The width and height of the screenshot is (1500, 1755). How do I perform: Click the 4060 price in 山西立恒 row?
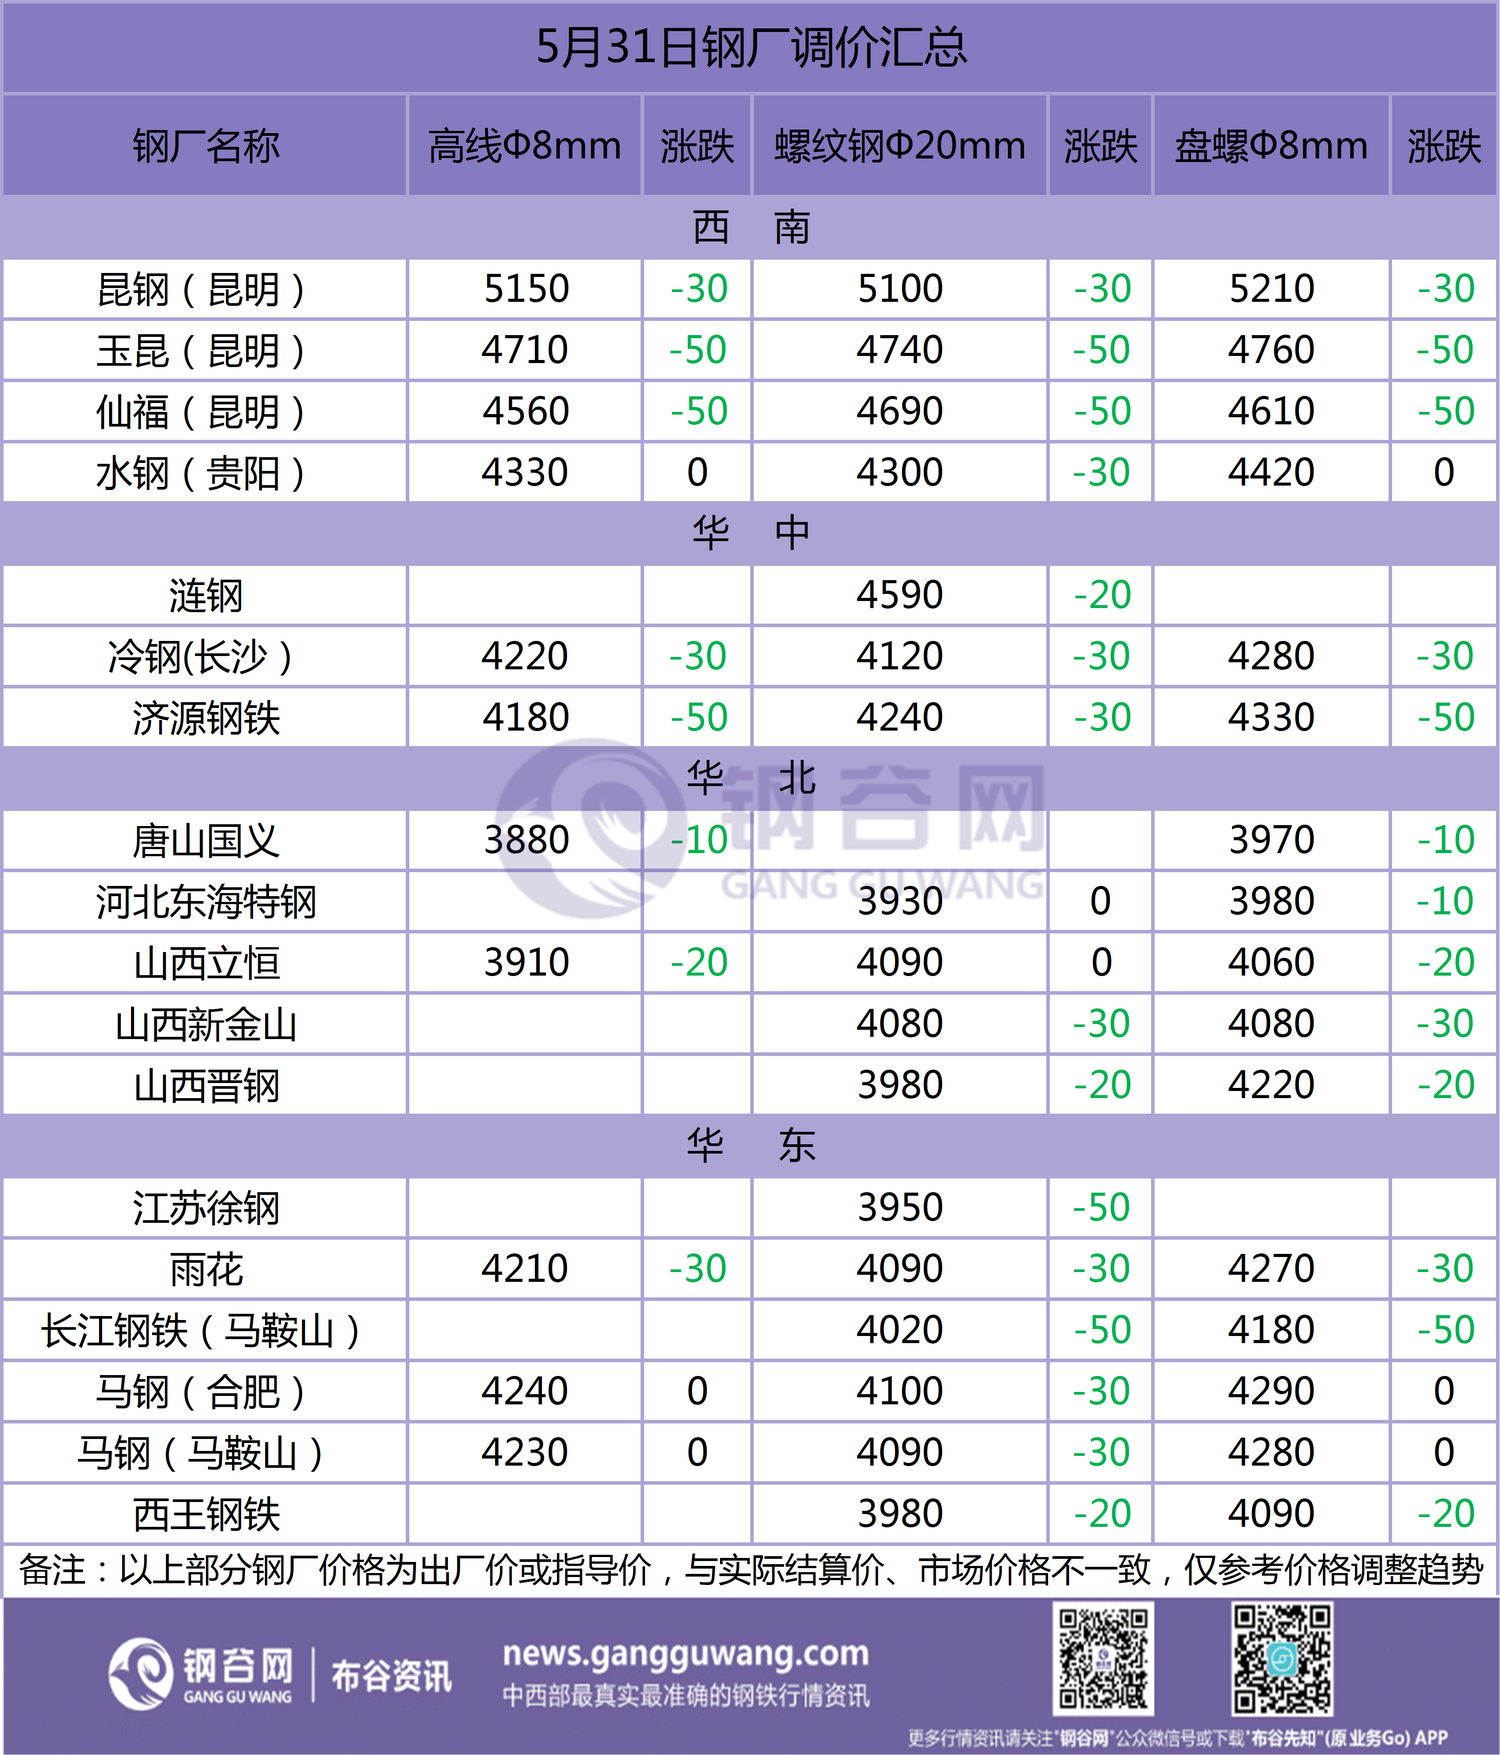pos(1271,962)
